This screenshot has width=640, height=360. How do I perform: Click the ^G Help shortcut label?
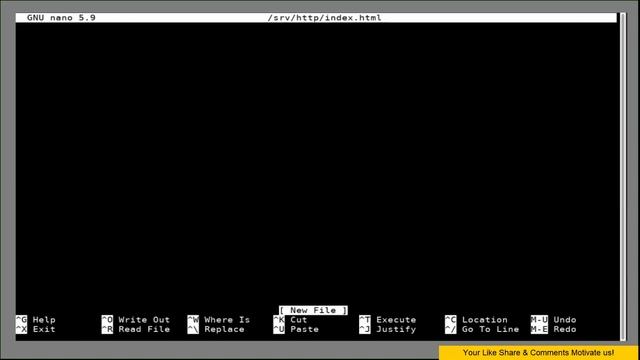pos(36,320)
